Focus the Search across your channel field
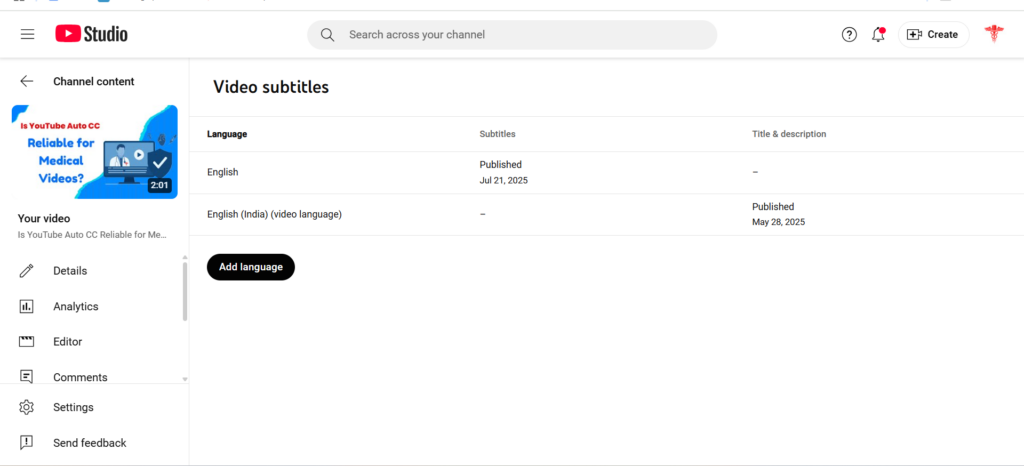 point(512,35)
